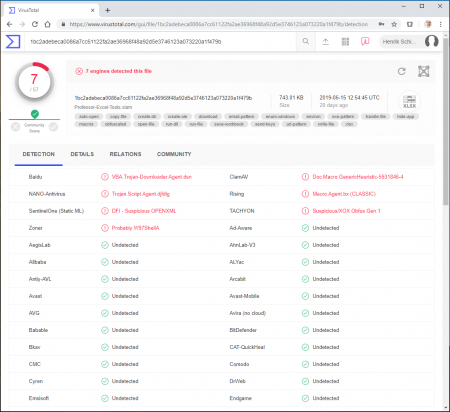The width and height of the screenshot is (450, 412).
Task: Click the Avira (no cloud) engine name
Action: tap(248, 313)
